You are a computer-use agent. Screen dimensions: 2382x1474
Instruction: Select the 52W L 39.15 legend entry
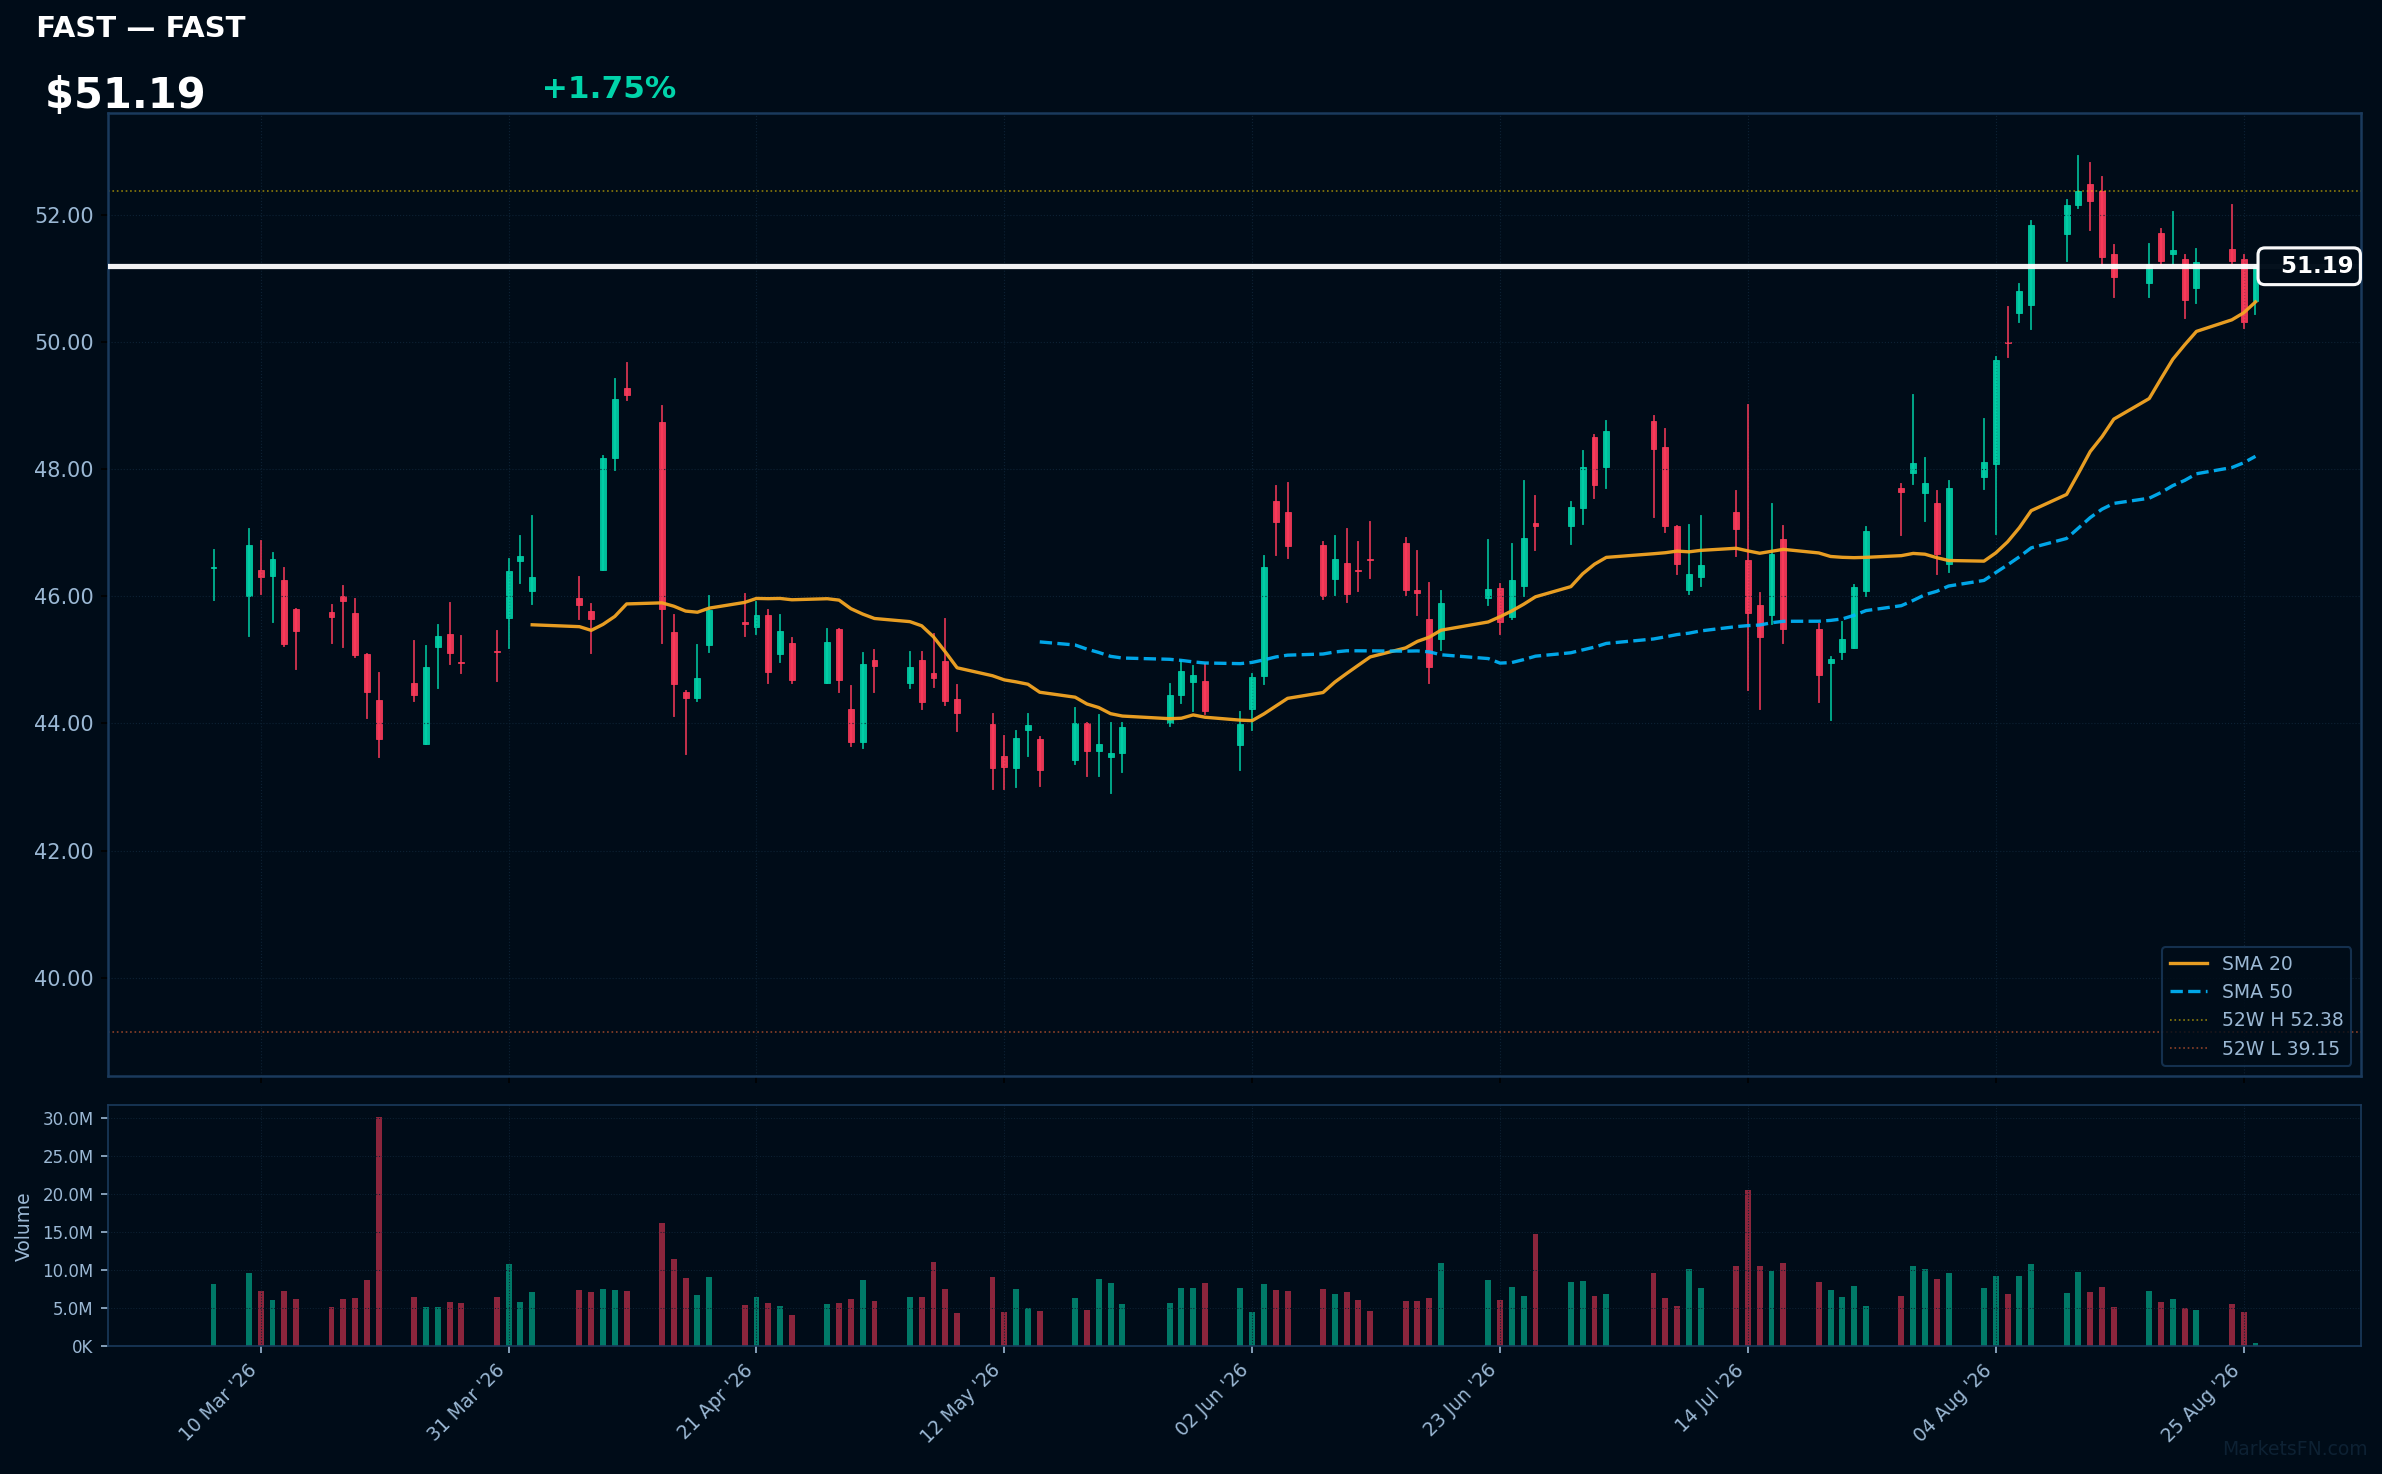2256,1048
